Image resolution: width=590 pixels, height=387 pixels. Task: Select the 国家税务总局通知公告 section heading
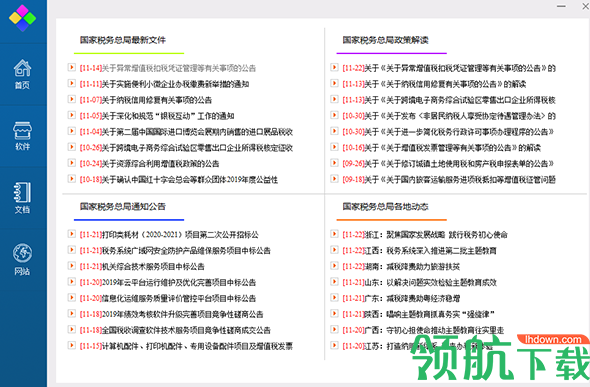tap(123, 206)
